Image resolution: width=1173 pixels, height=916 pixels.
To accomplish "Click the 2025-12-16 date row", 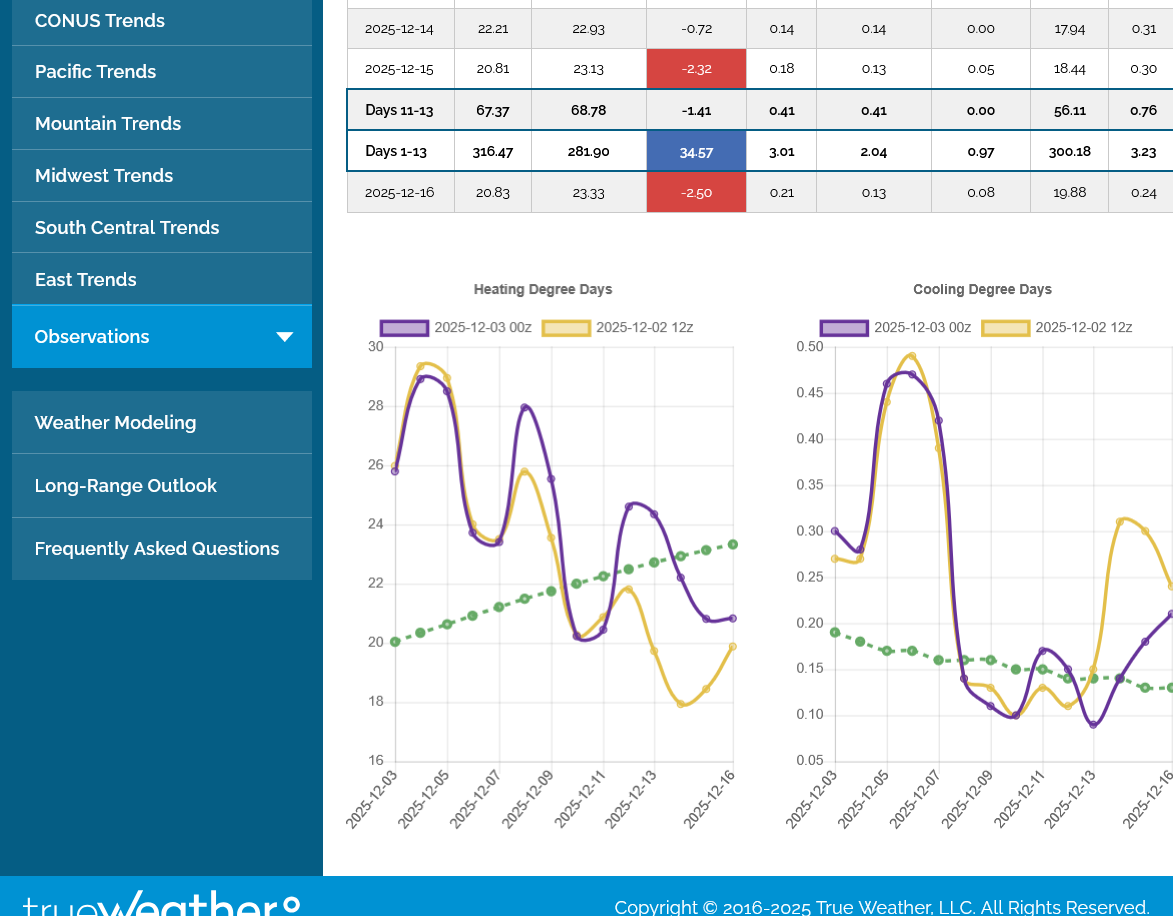I will point(400,193).
